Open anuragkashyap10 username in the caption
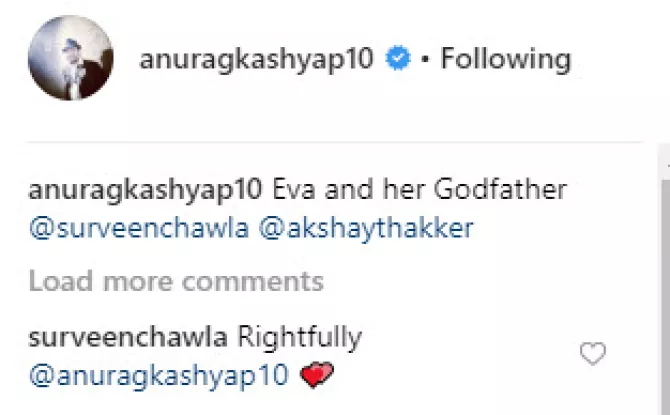This screenshot has height=415, width=670. pyautogui.click(x=145, y=190)
